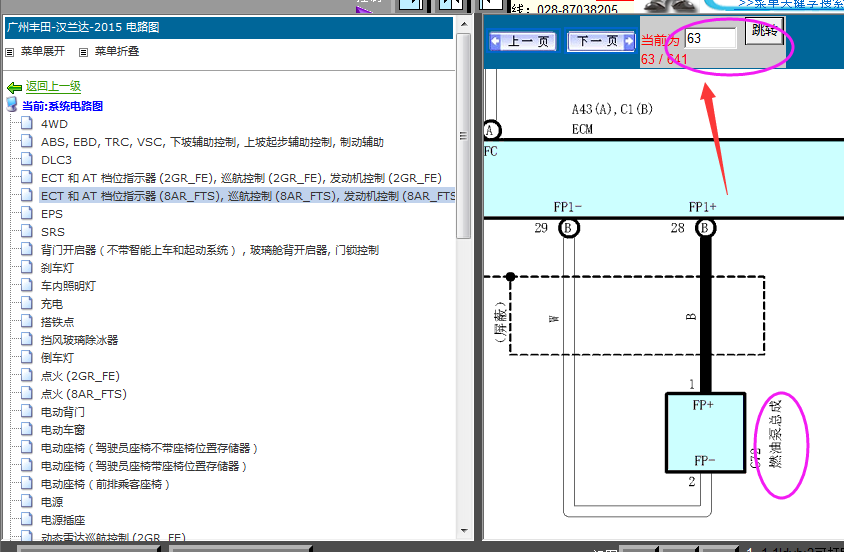Click the current page number input field
The image size is (844, 552).
click(710, 38)
